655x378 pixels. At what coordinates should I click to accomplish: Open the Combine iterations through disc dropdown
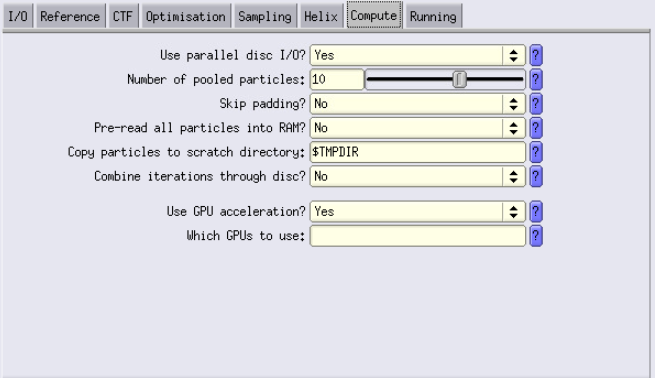pos(417,176)
